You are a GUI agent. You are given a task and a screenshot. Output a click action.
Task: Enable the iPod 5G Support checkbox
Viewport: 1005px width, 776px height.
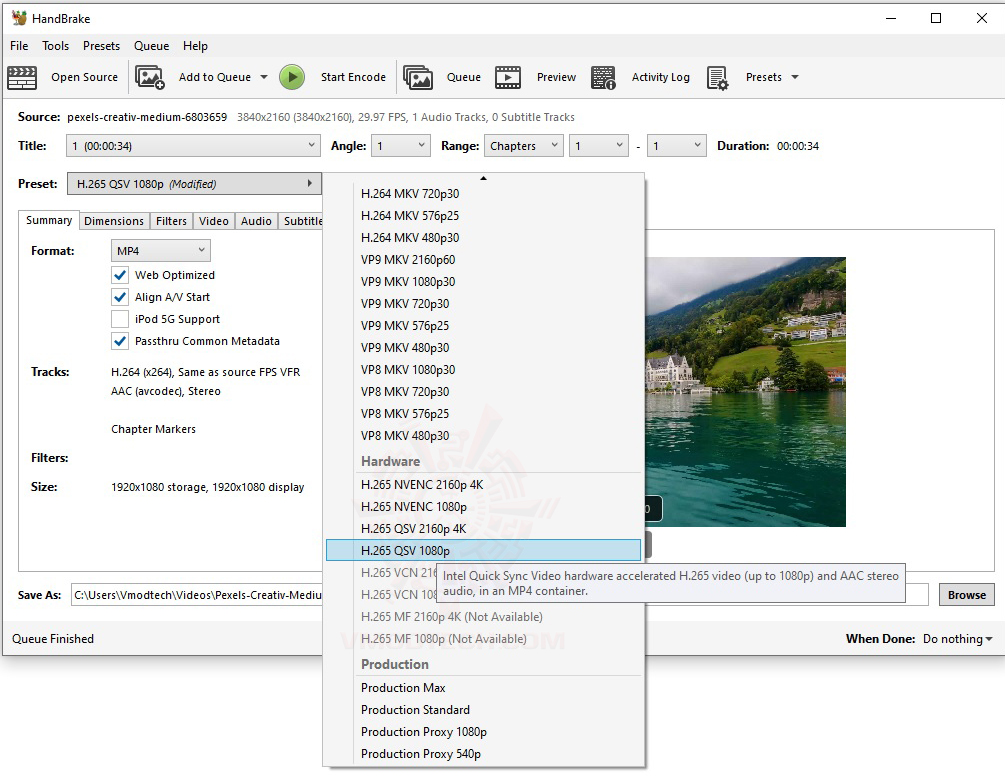coord(120,319)
